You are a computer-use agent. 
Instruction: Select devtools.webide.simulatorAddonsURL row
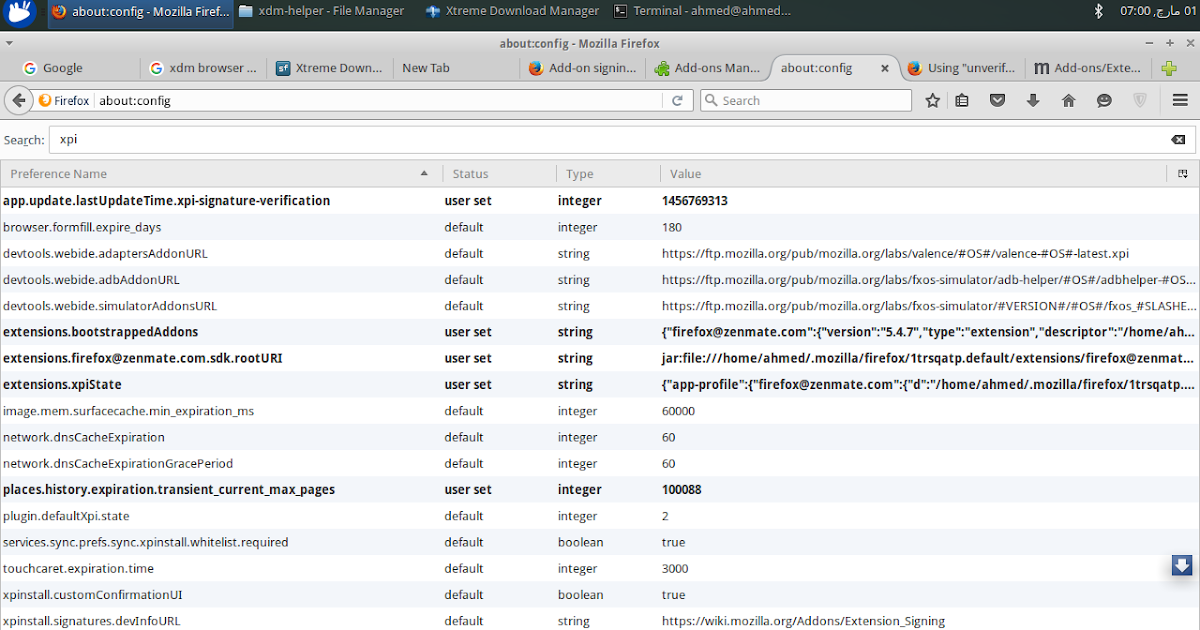point(600,306)
